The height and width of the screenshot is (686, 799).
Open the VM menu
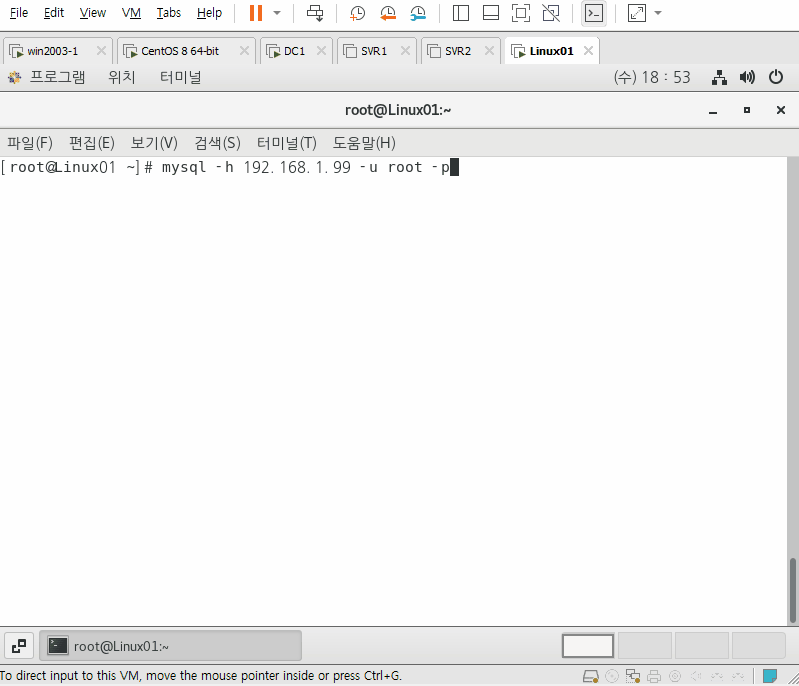tap(131, 13)
